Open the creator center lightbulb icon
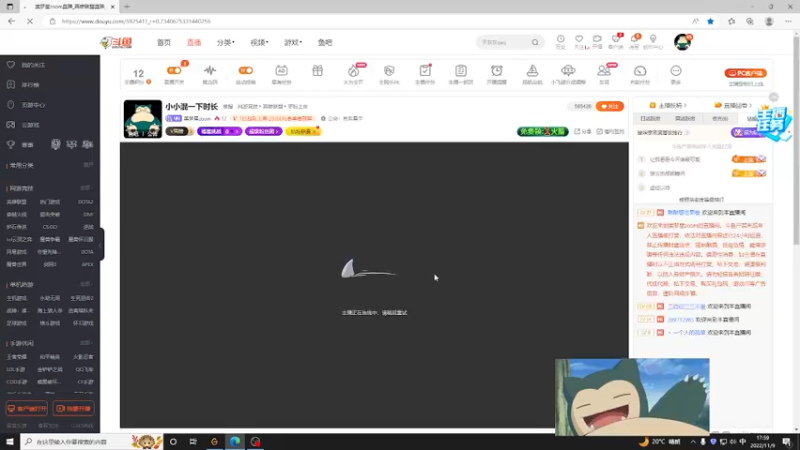The image size is (800, 450). click(x=653, y=39)
